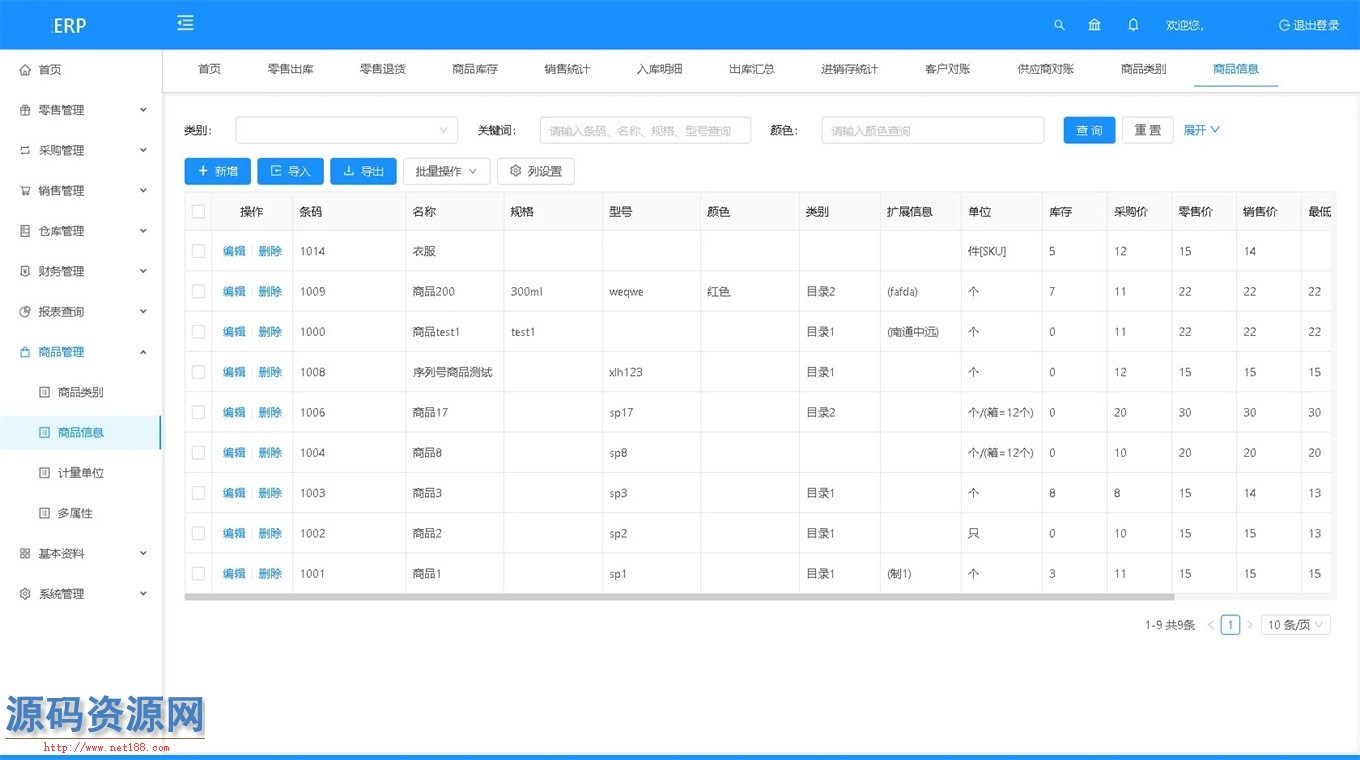The height and width of the screenshot is (760, 1360).
Task: Tick the select-all checkbox in table header
Action: tap(198, 211)
